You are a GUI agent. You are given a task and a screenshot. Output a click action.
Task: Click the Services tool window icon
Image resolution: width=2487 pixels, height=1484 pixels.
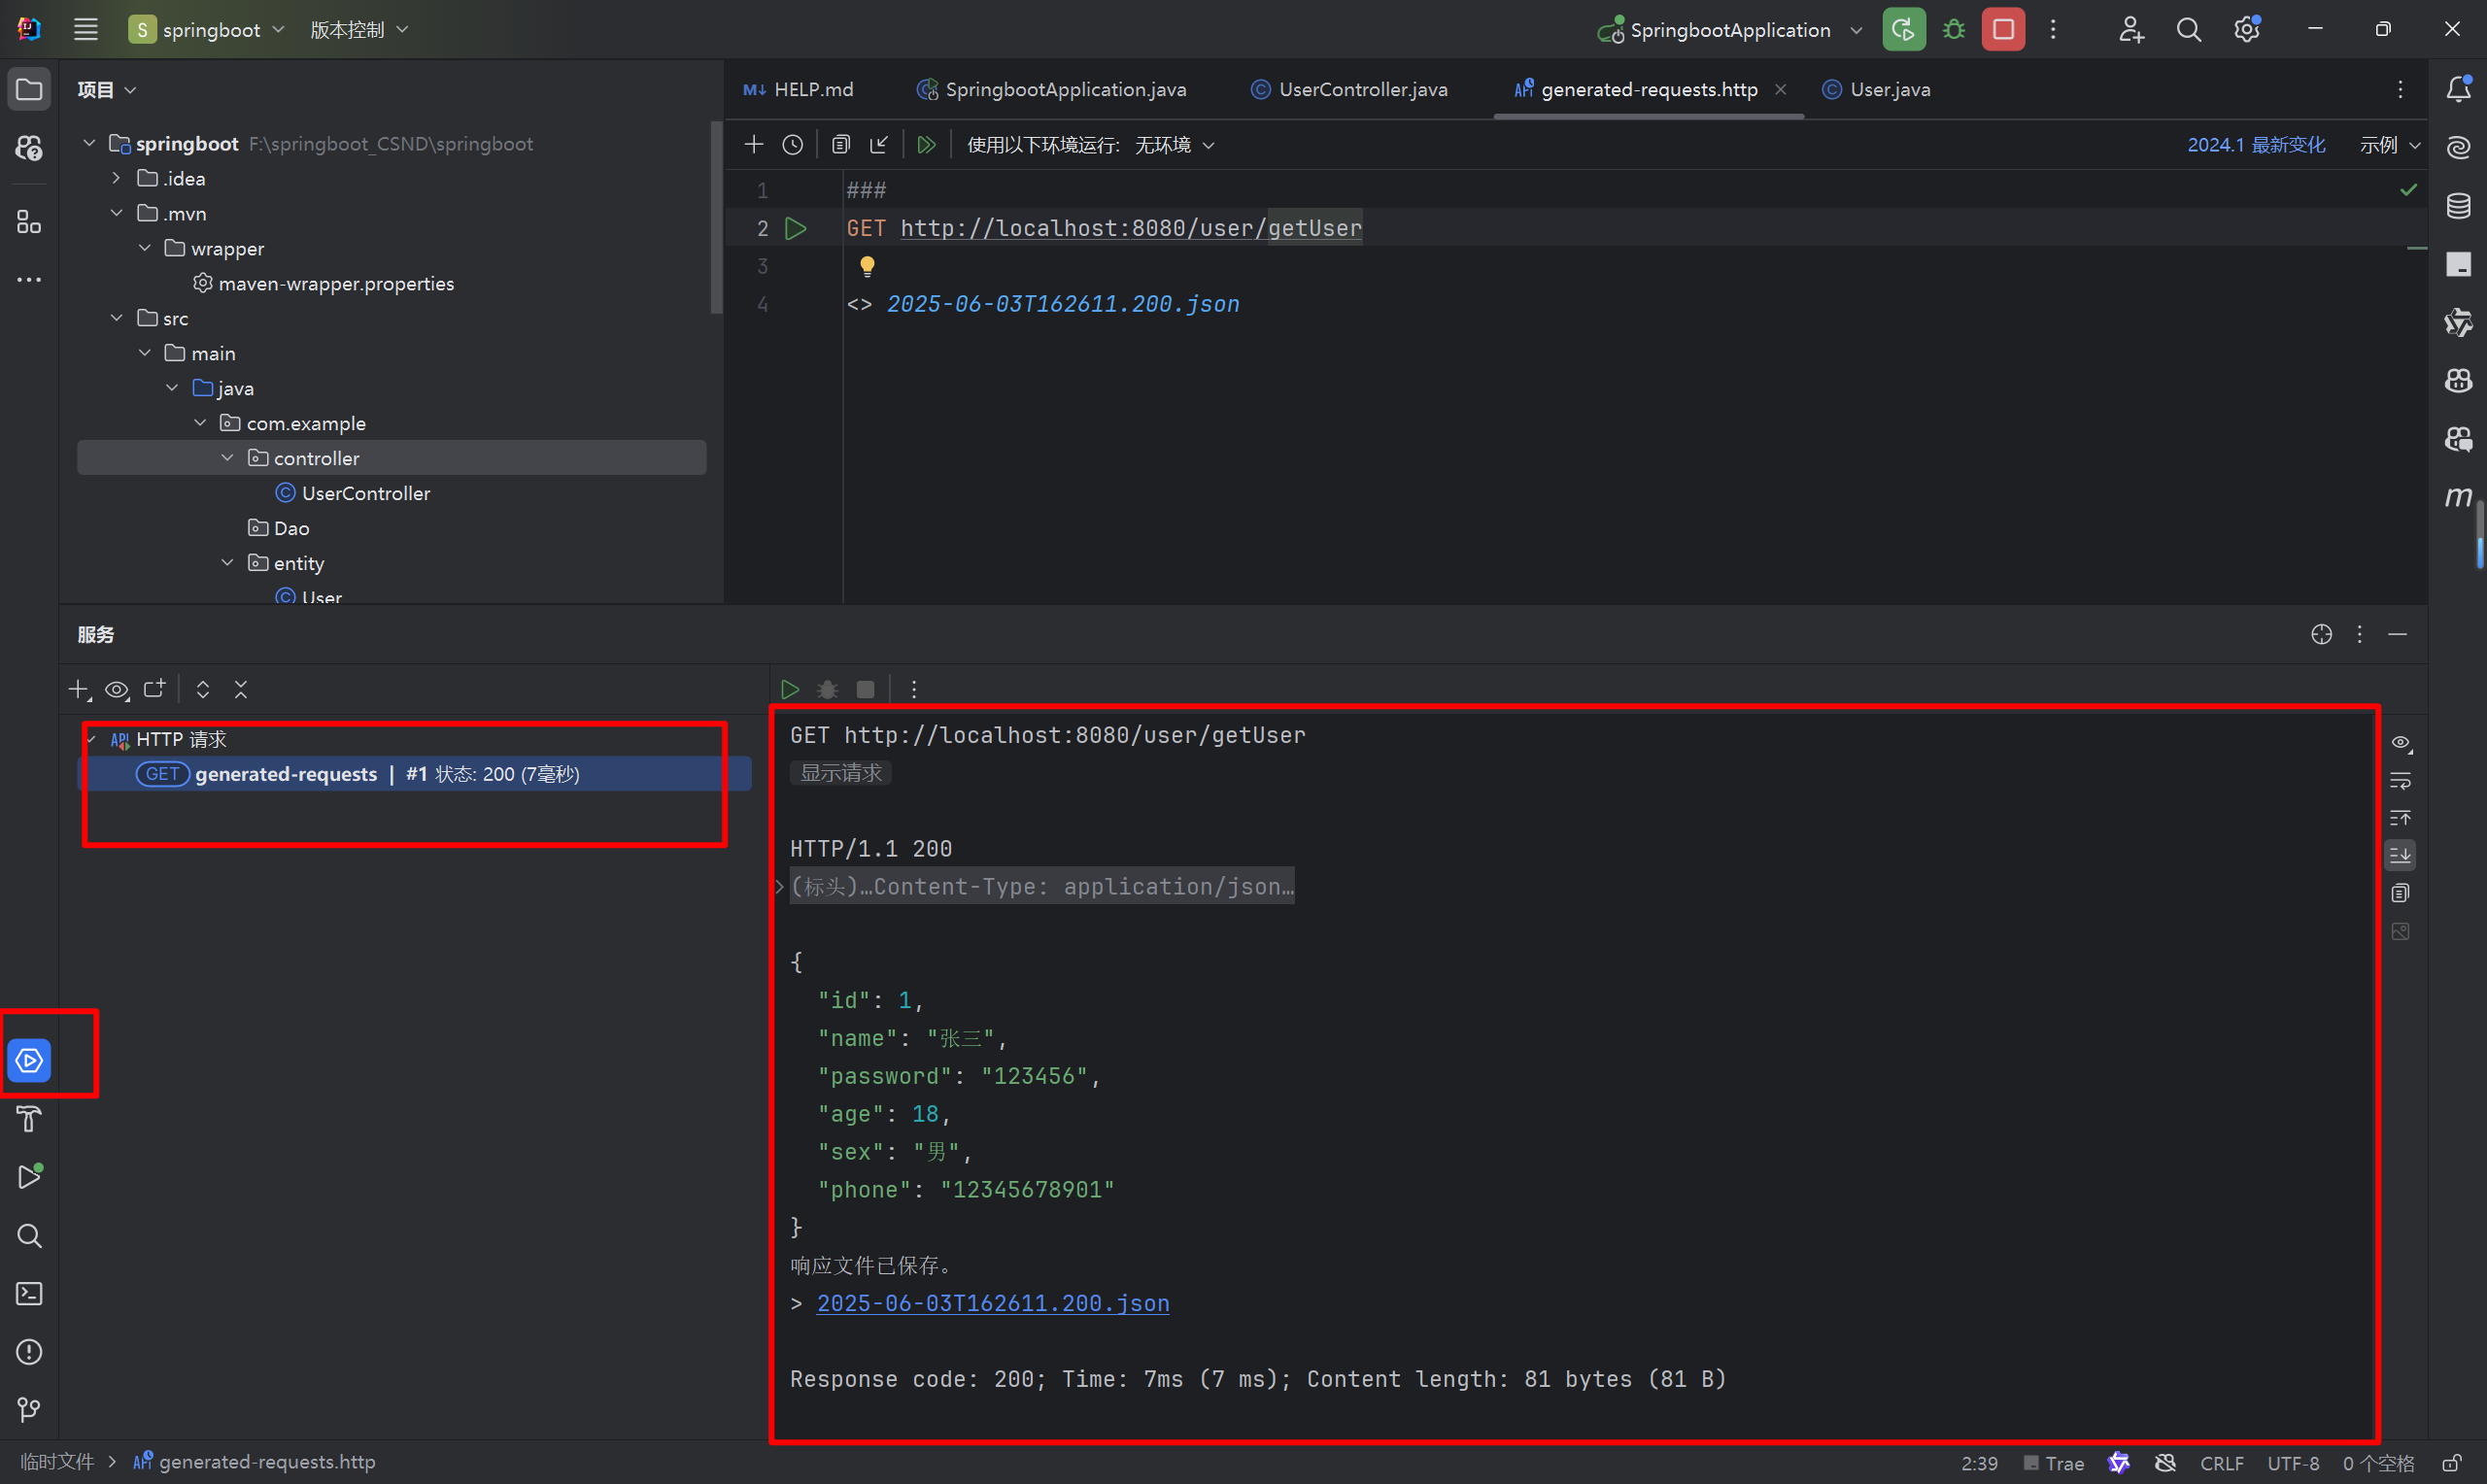coord(29,1060)
